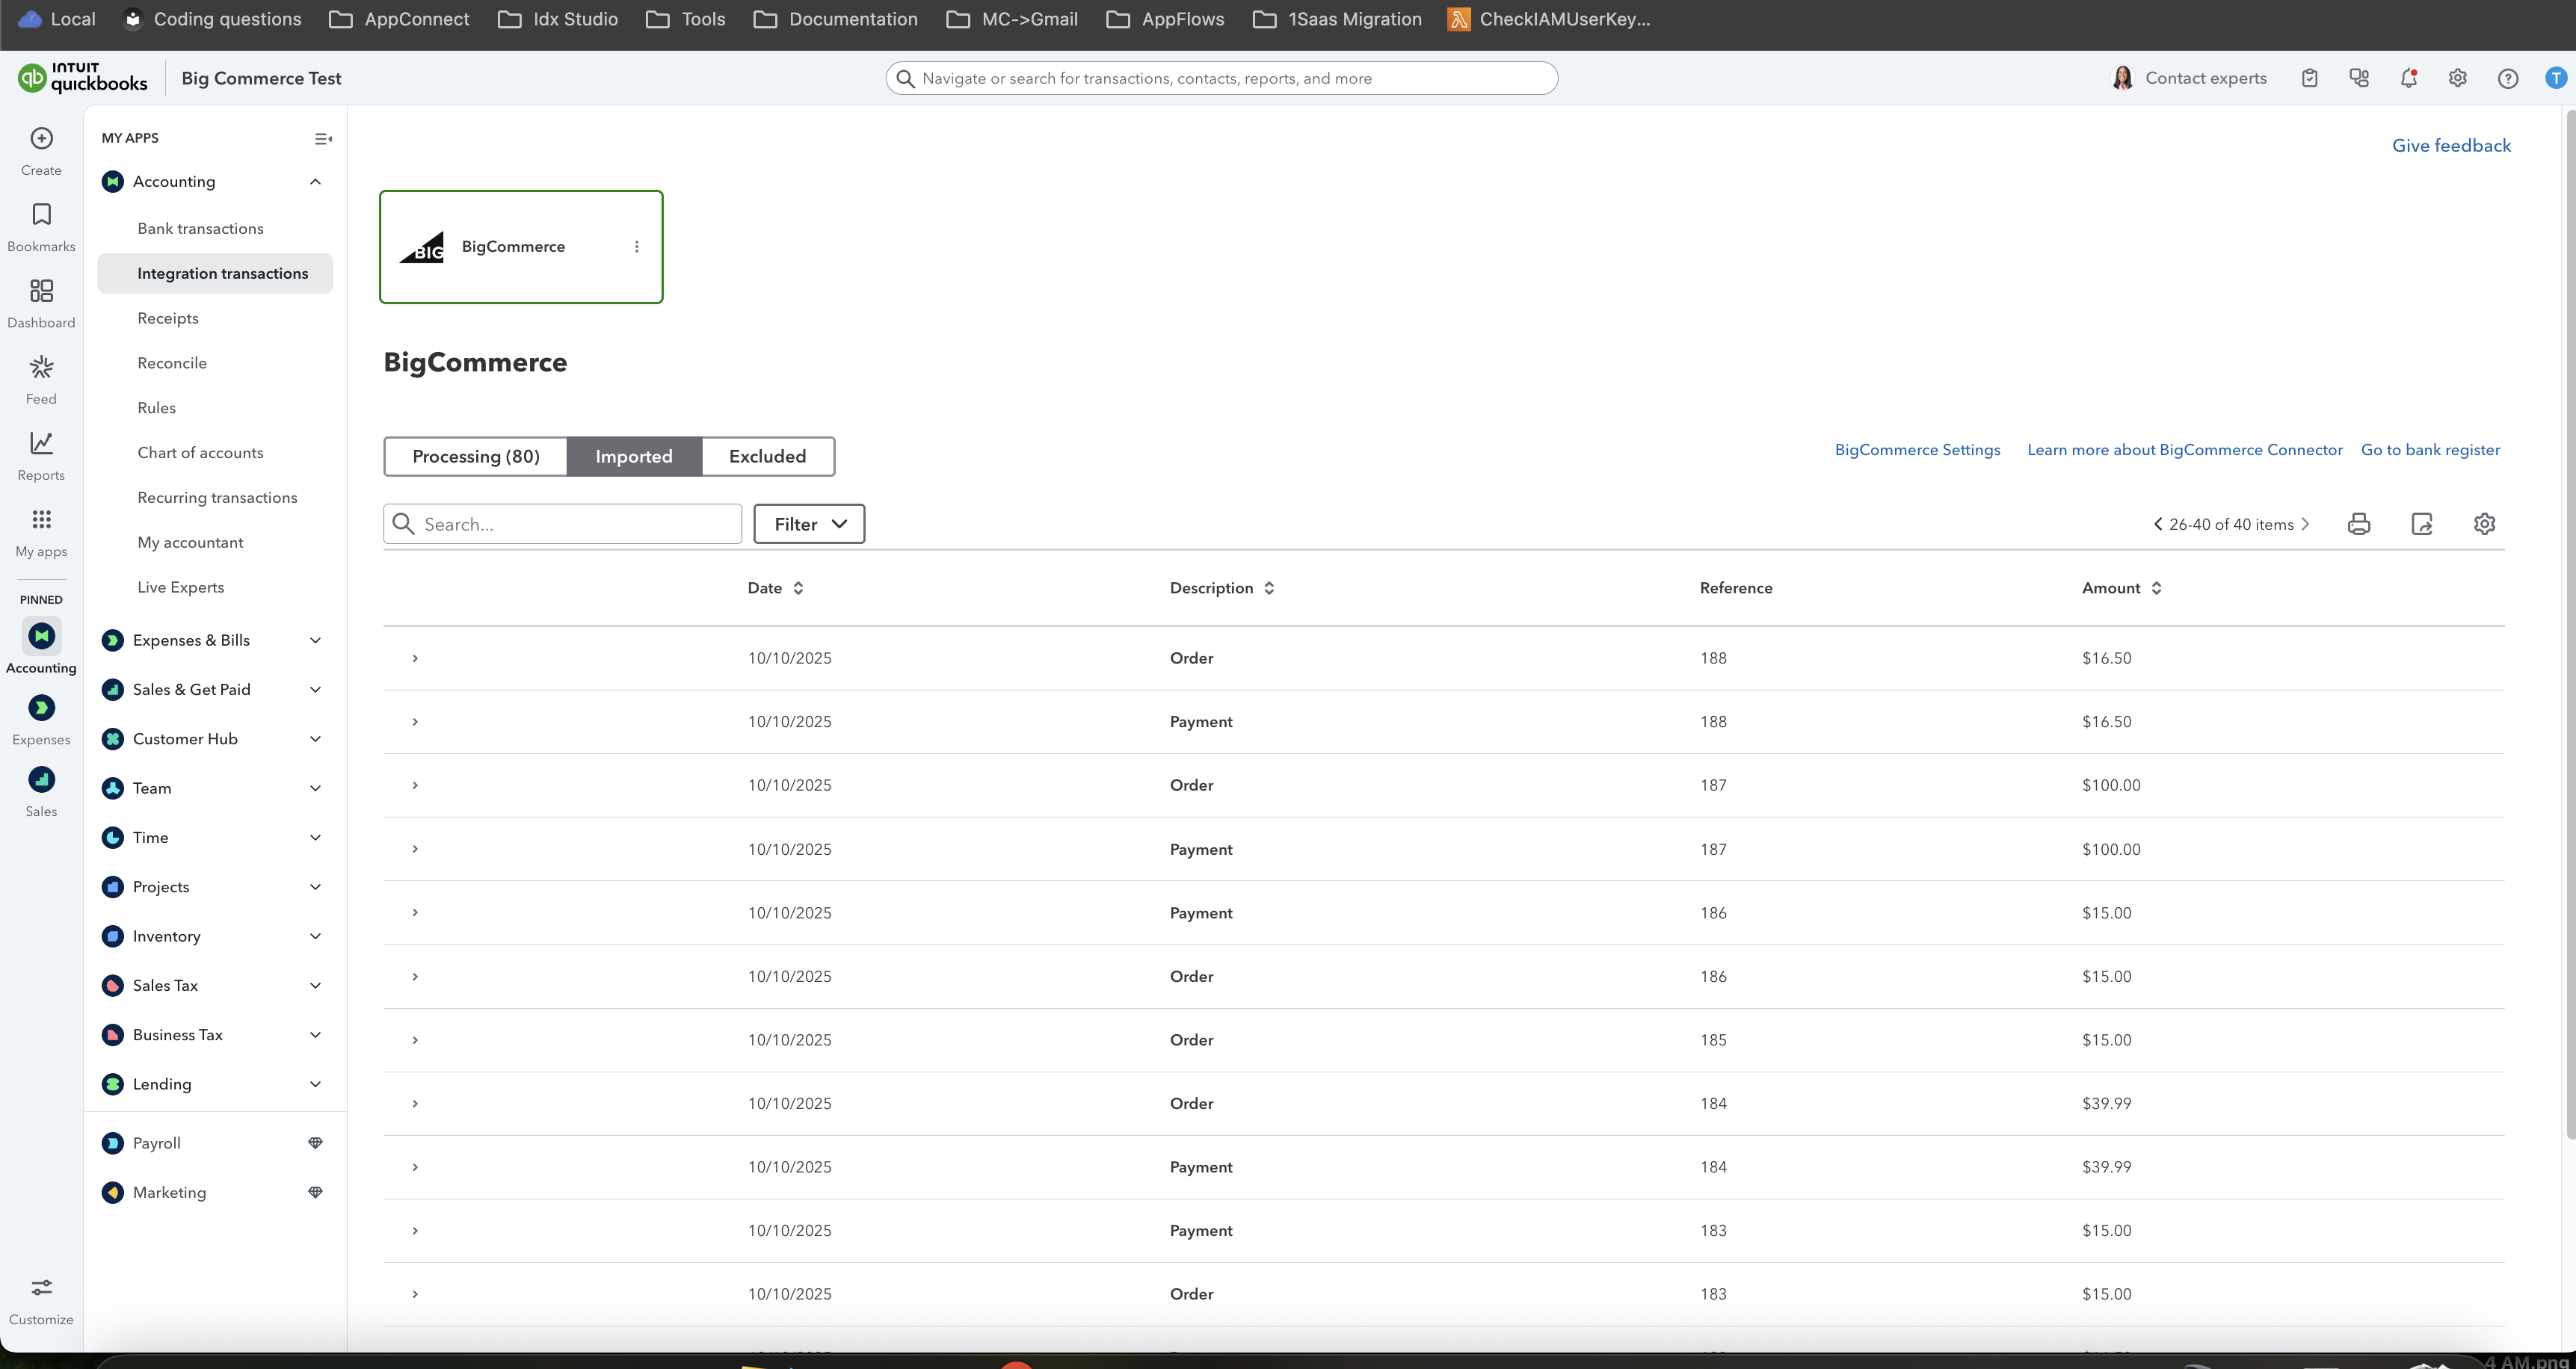Open Chart of accounts menu item
The width and height of the screenshot is (2576, 1369).
pos(200,453)
